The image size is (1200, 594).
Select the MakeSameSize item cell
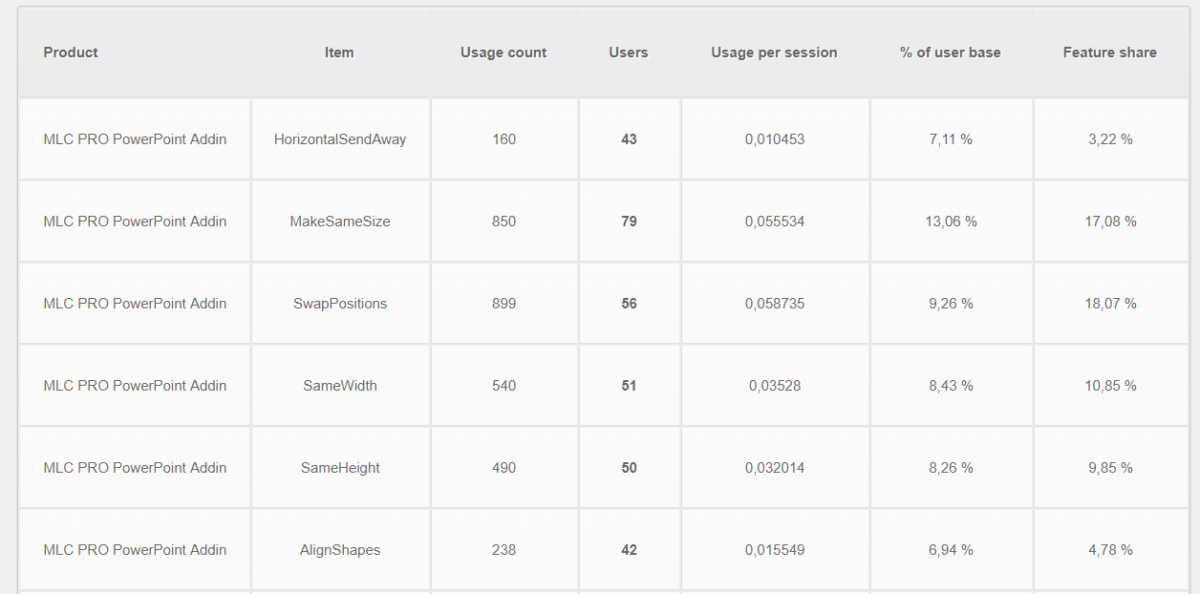click(x=340, y=221)
